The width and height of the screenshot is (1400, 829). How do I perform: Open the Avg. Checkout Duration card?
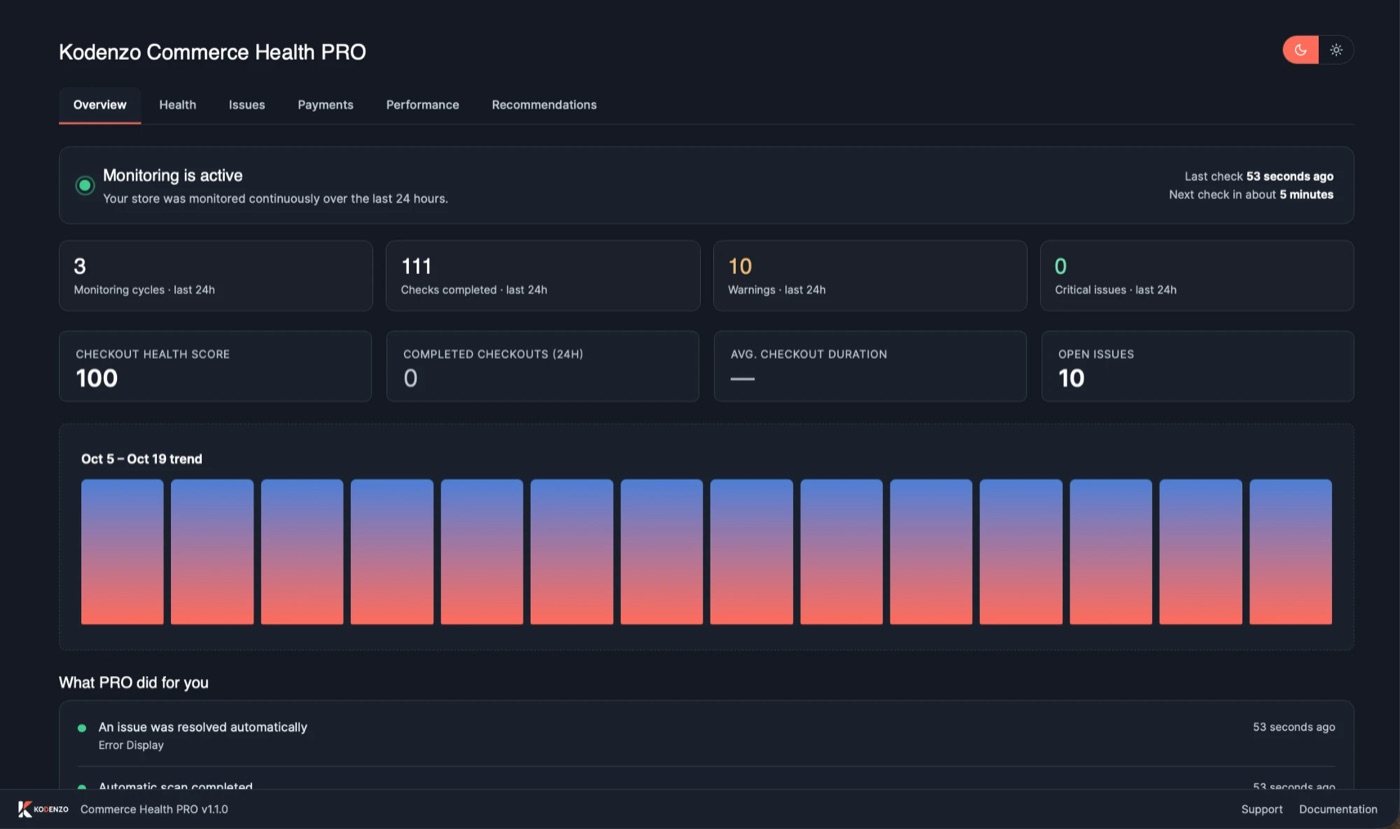tap(870, 367)
